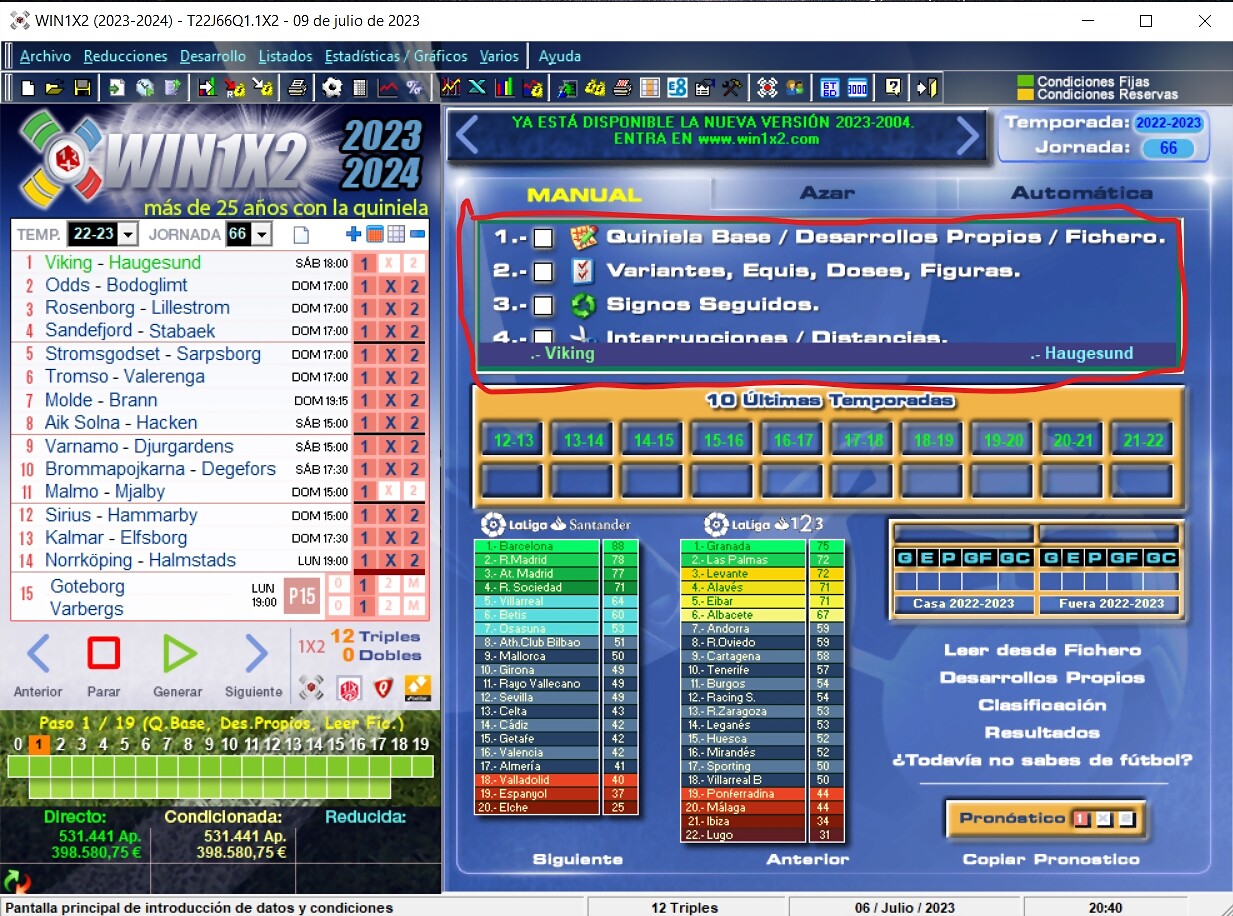The height and width of the screenshot is (916, 1233).
Task: Click the soccer ball toolbar icon
Action: [x=331, y=88]
